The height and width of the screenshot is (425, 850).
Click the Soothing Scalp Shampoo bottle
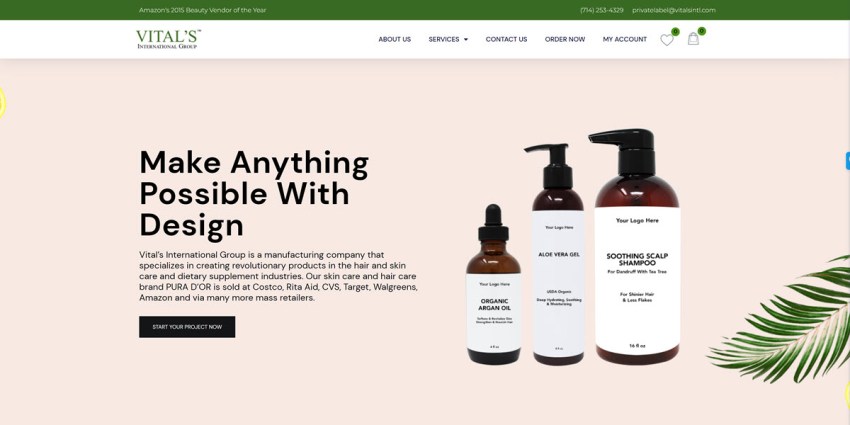pos(636,247)
